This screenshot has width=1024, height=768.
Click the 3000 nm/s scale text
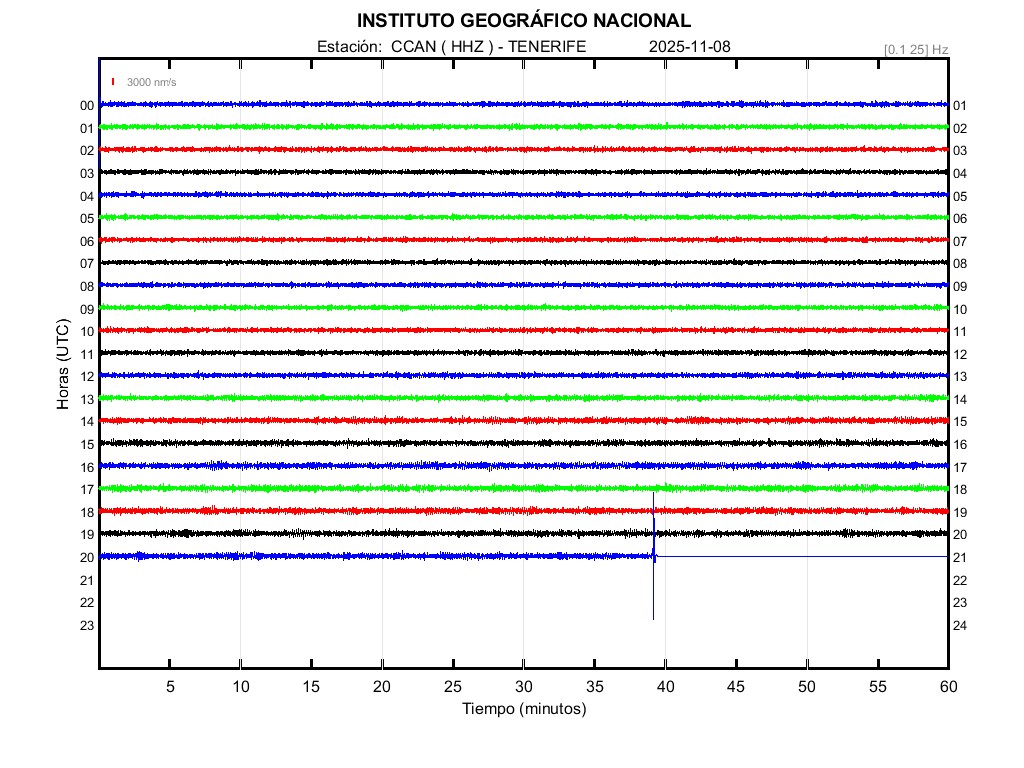pos(151,82)
